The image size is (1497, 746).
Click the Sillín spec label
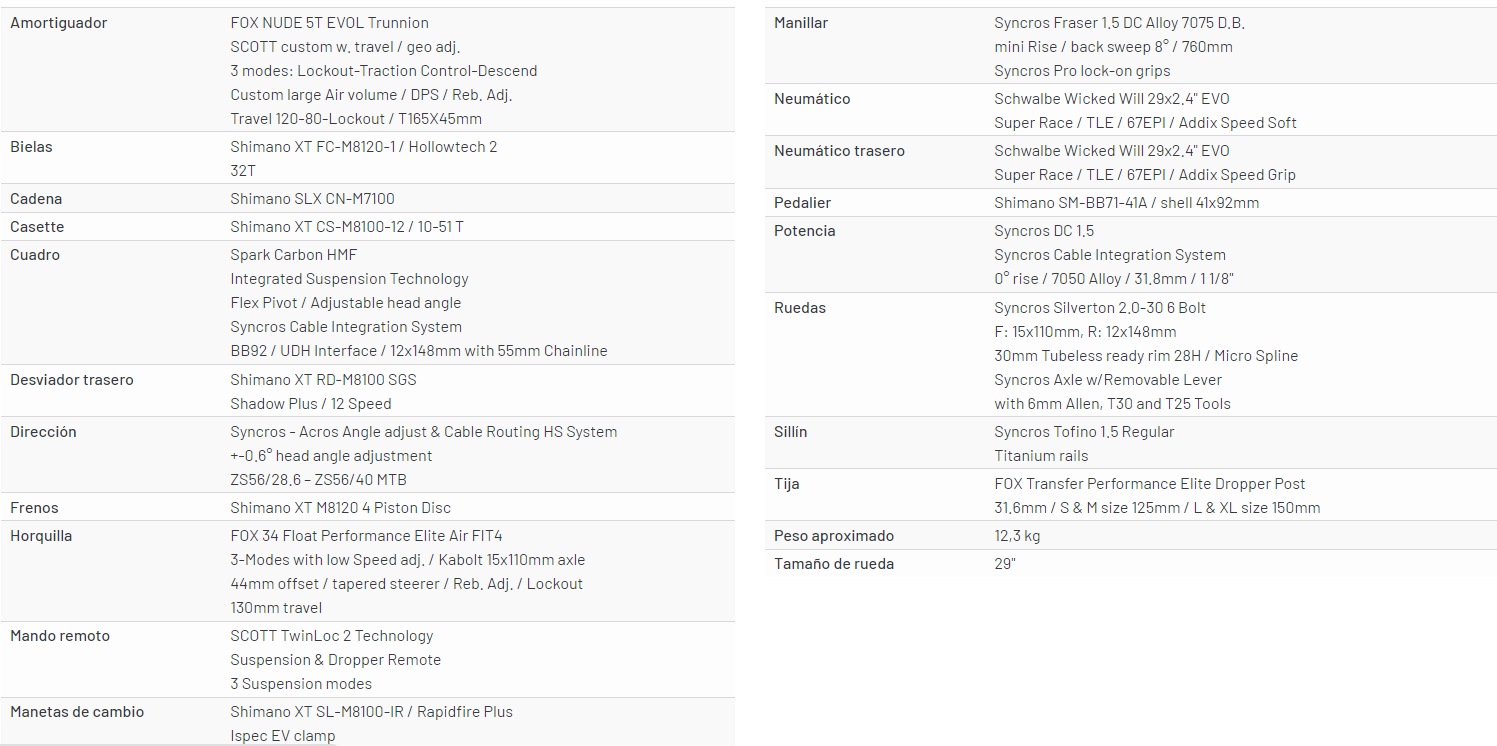pos(790,432)
